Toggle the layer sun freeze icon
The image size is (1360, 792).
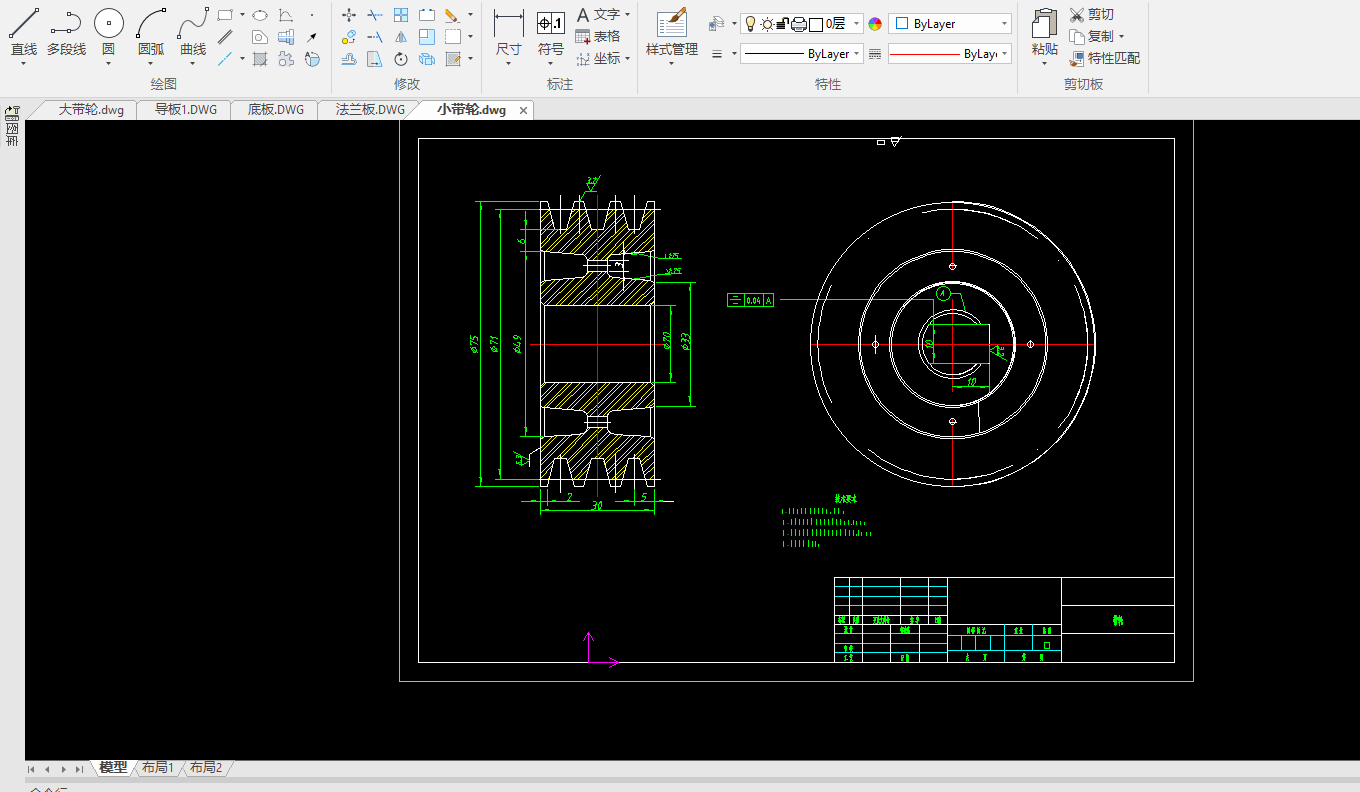[767, 24]
